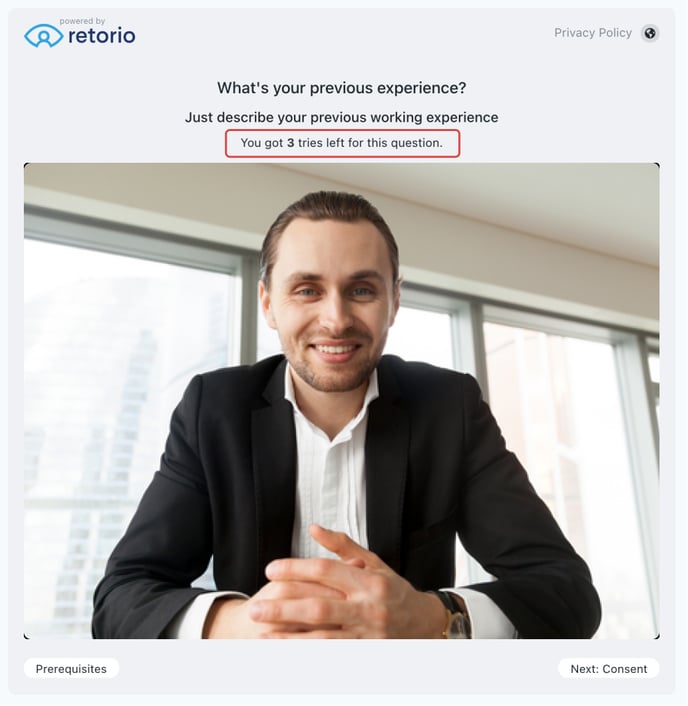
Task: Continue to Next: Consent
Action: tap(608, 669)
